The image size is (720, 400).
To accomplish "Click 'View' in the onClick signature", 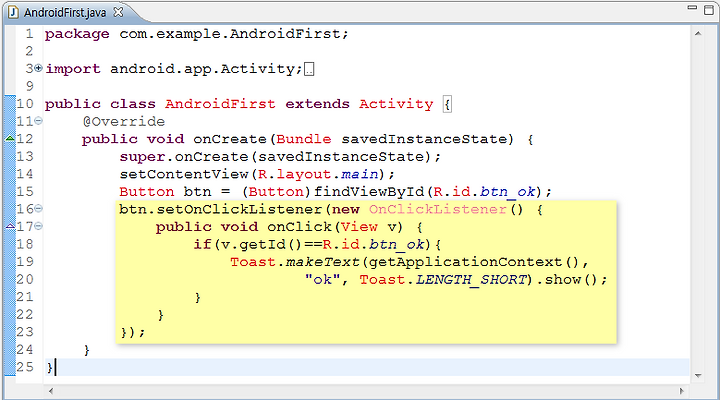I will point(359,227).
